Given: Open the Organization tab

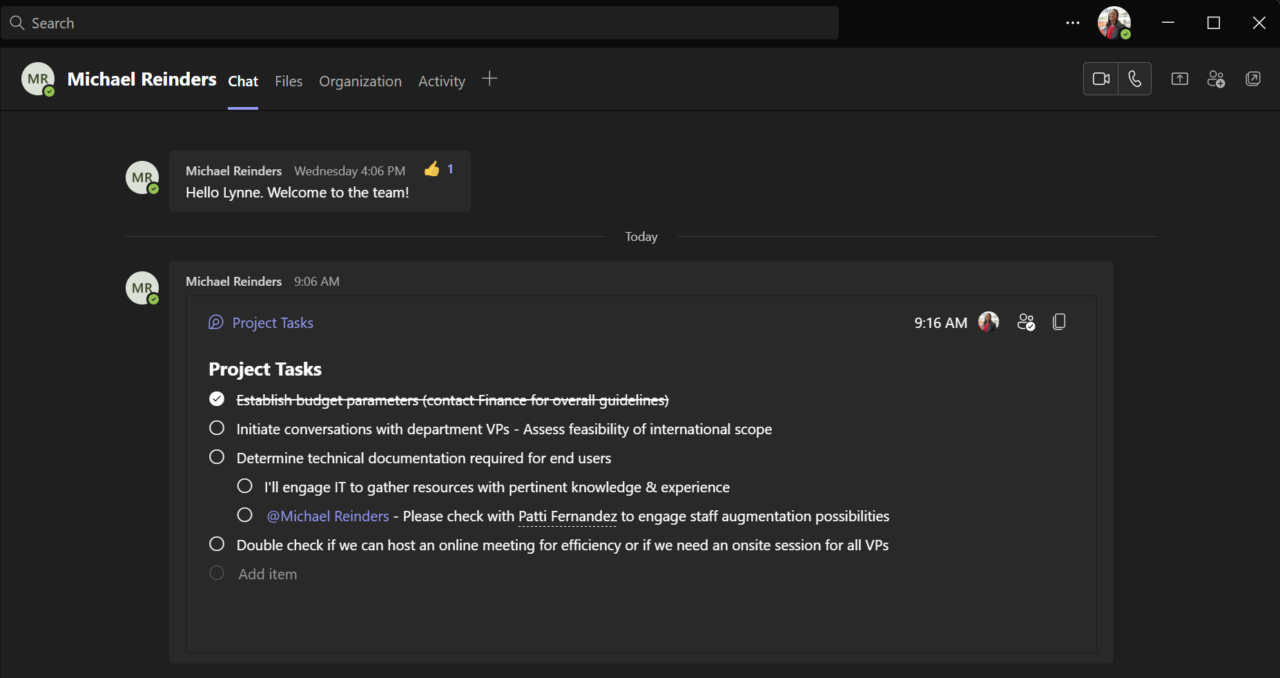Looking at the screenshot, I should 360,81.
